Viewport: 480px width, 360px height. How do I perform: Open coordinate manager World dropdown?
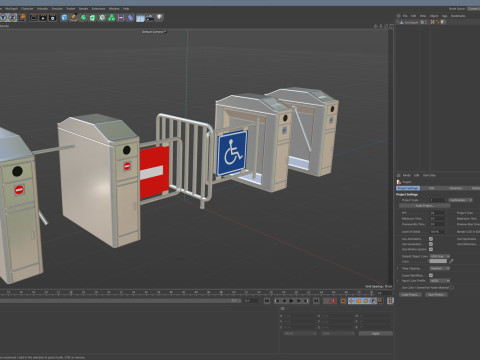[x=300, y=333]
